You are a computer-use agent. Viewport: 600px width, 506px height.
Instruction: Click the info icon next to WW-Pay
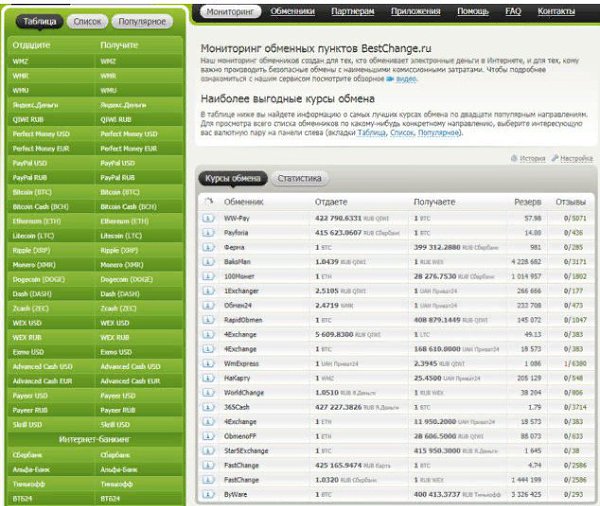click(x=208, y=218)
